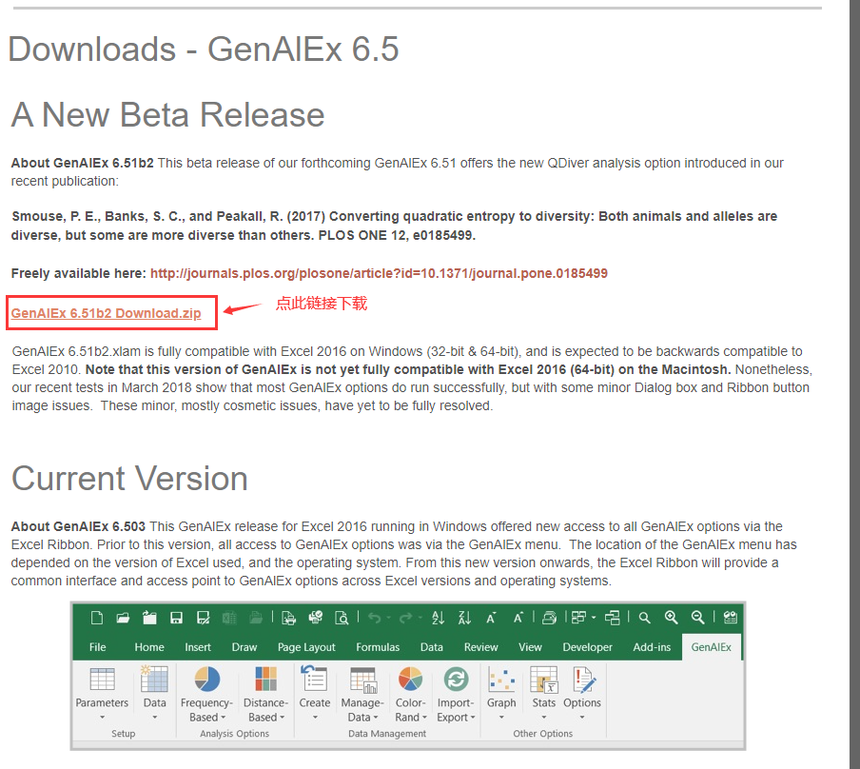Select the Developer tab
Viewport: 860px width, 769px height.
pyautogui.click(x=587, y=647)
